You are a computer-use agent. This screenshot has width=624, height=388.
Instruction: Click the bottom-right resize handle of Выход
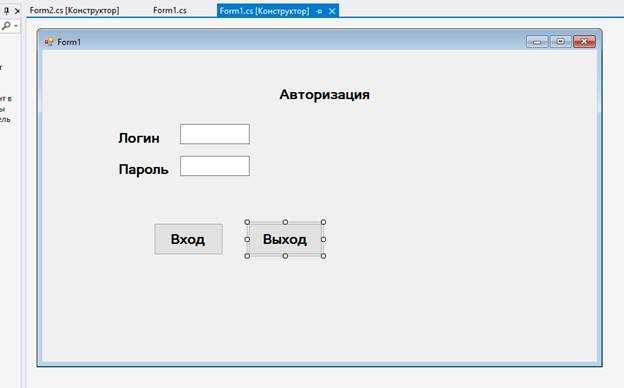[323, 256]
